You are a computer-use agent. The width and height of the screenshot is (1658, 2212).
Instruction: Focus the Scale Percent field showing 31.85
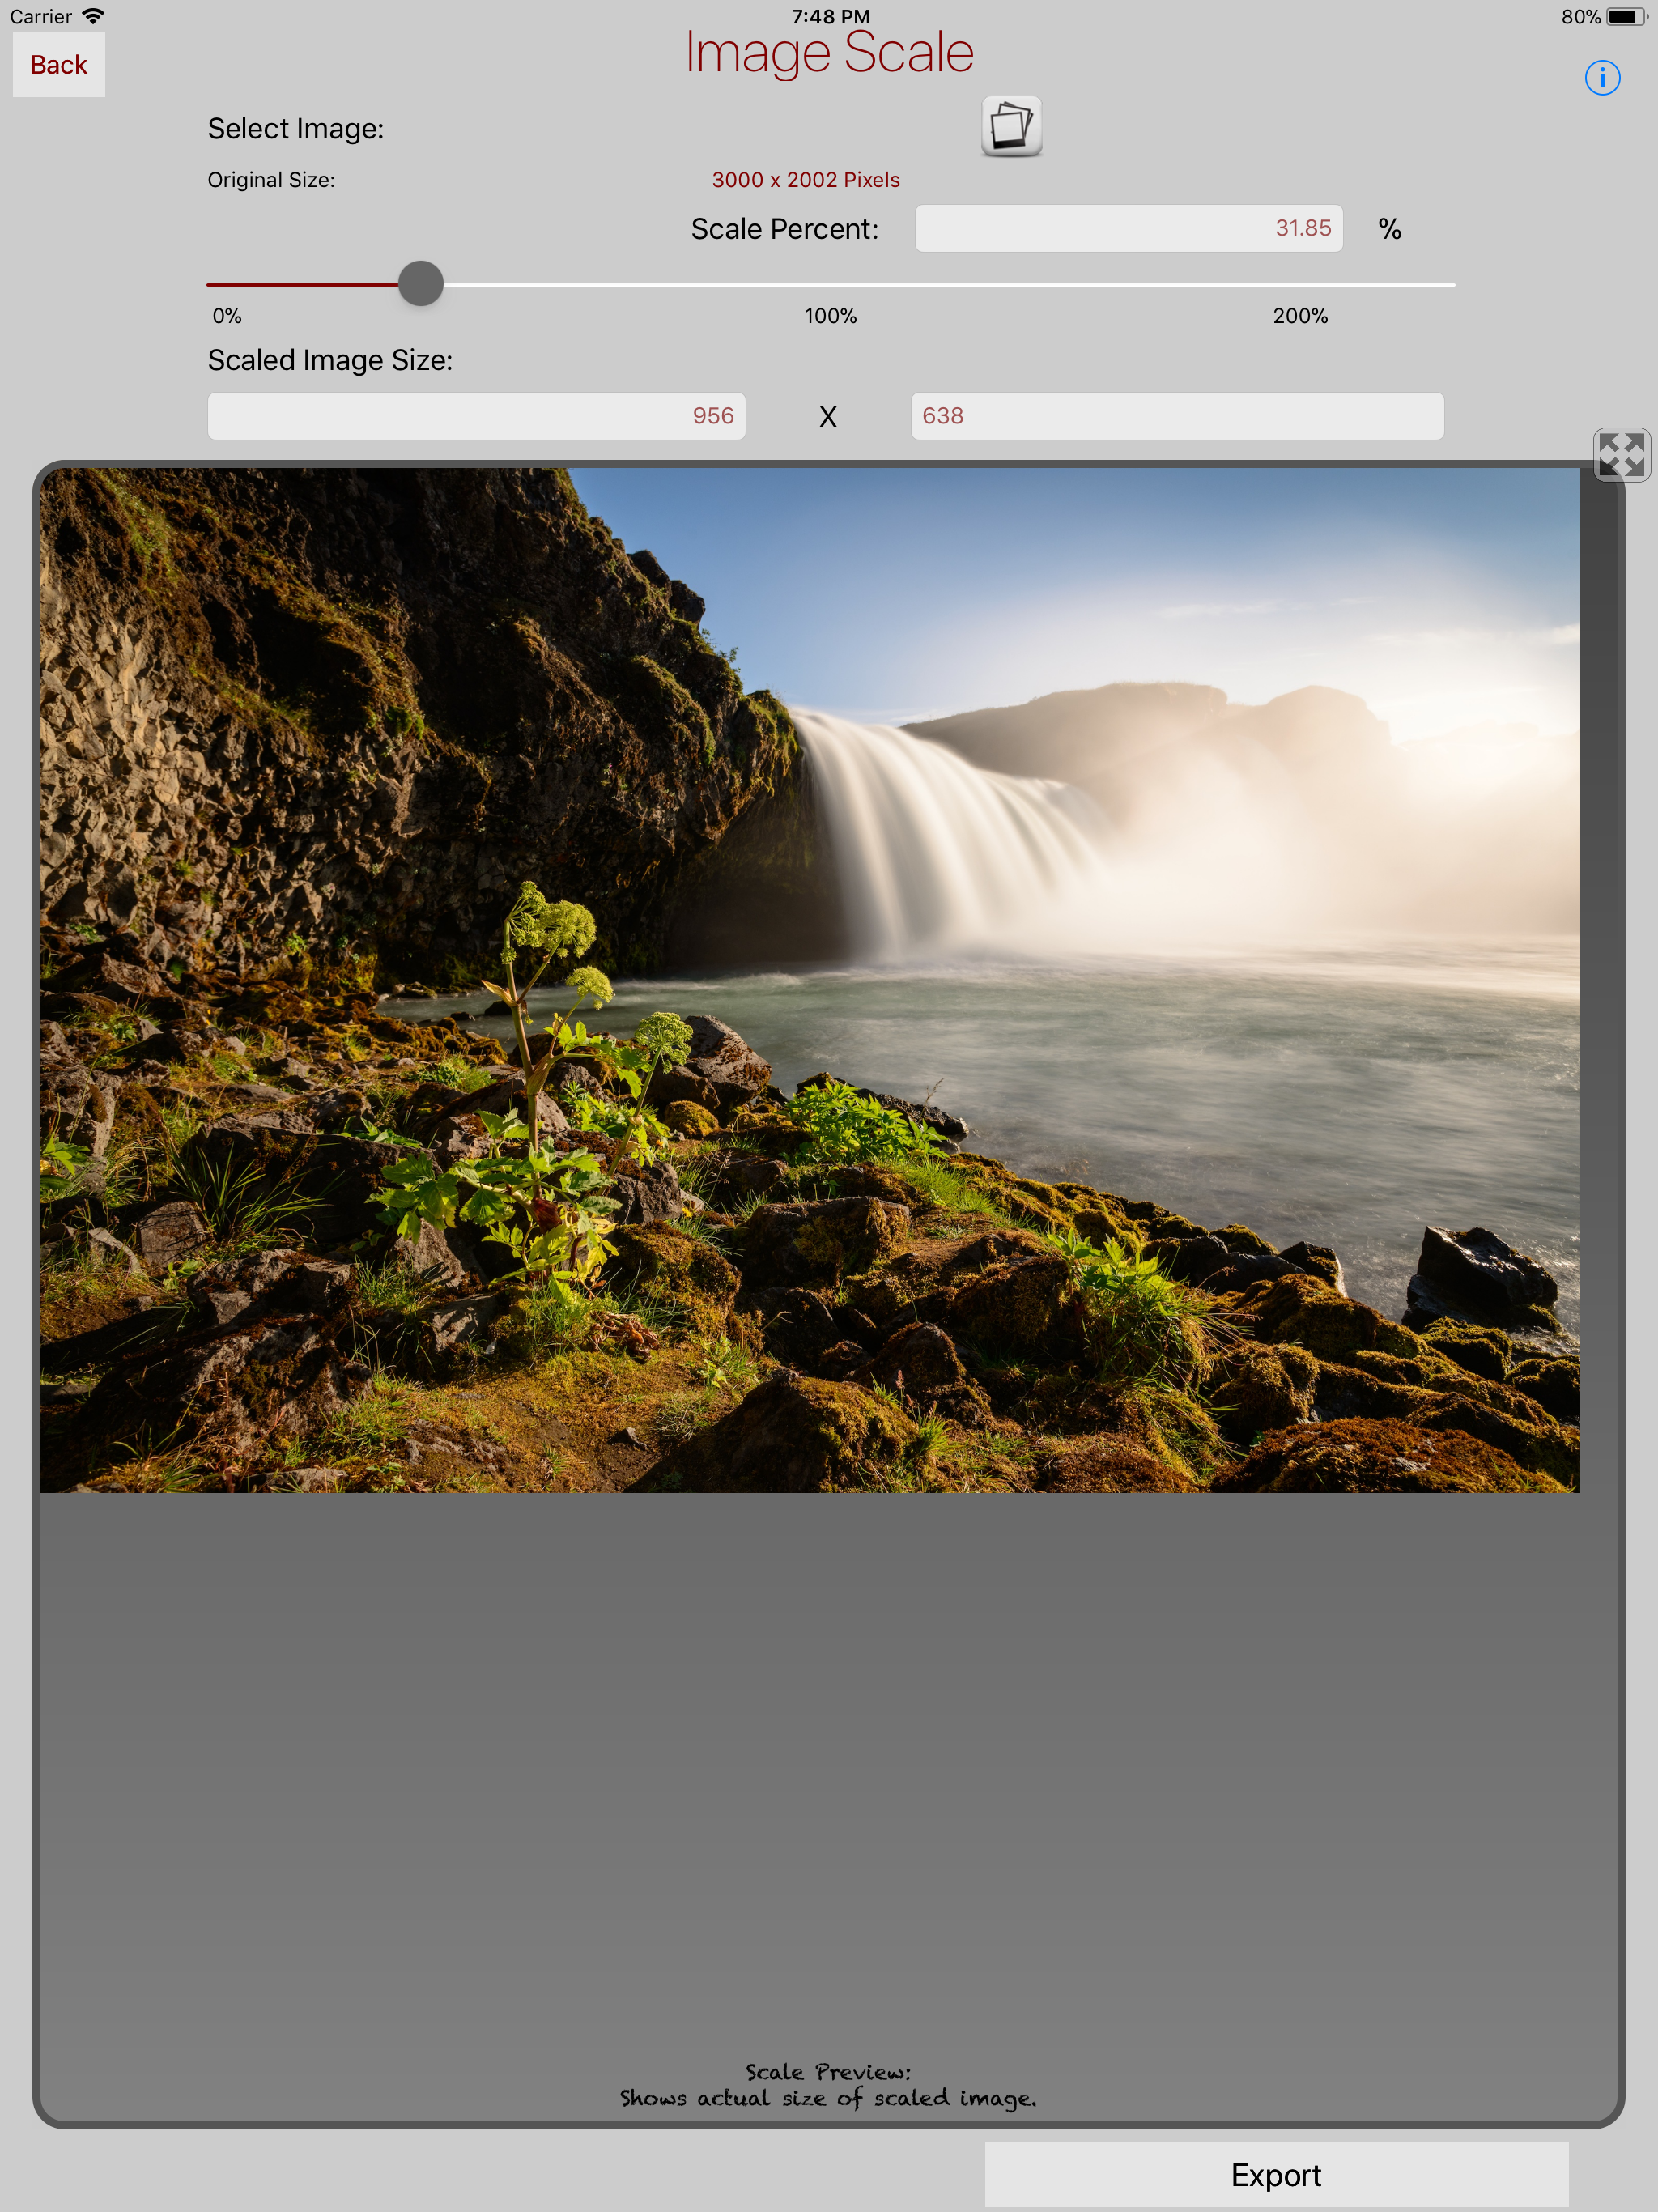coord(1128,229)
